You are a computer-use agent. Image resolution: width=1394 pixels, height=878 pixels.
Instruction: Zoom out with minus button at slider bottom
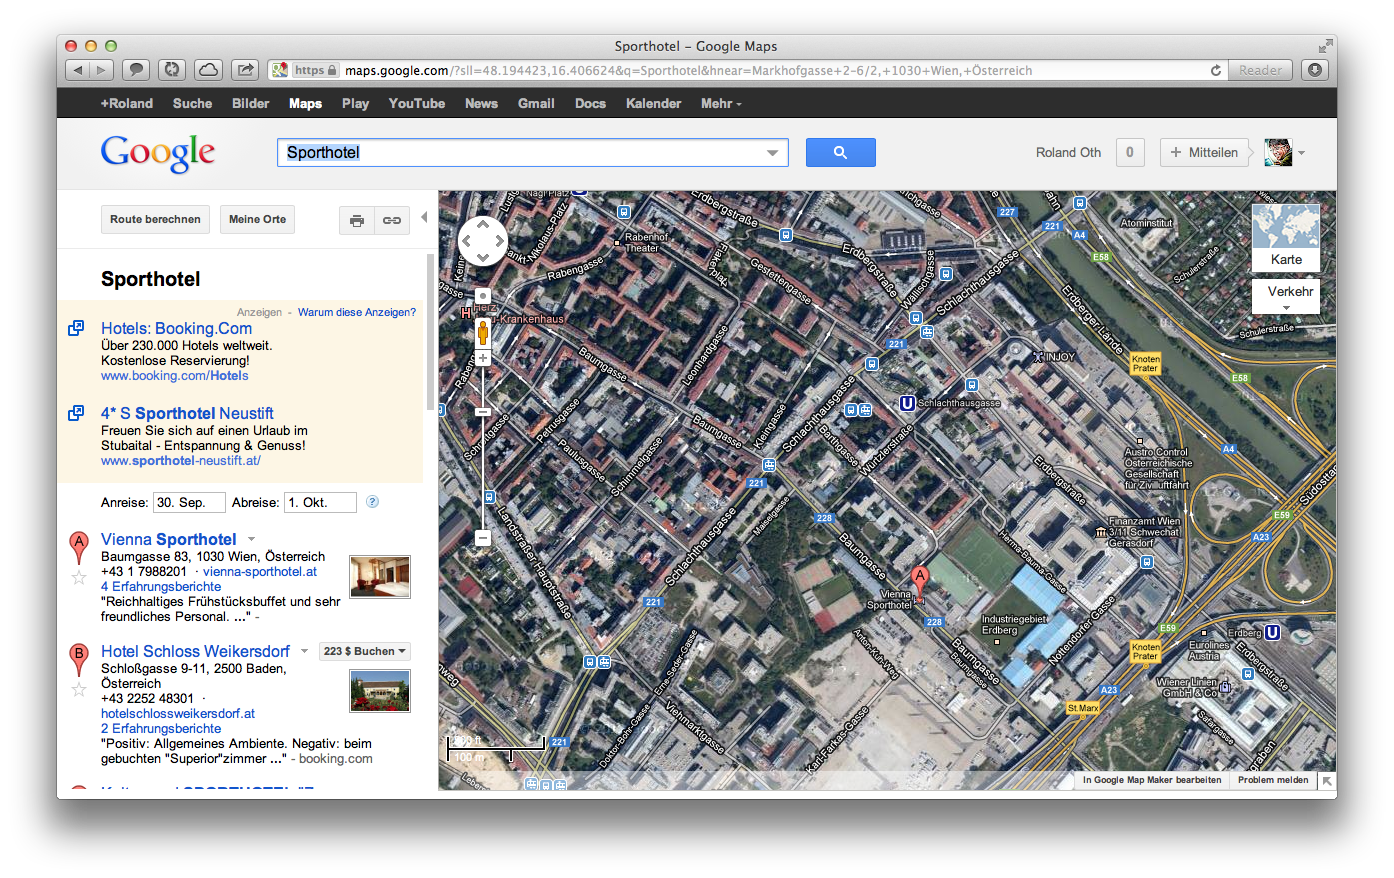click(x=483, y=538)
